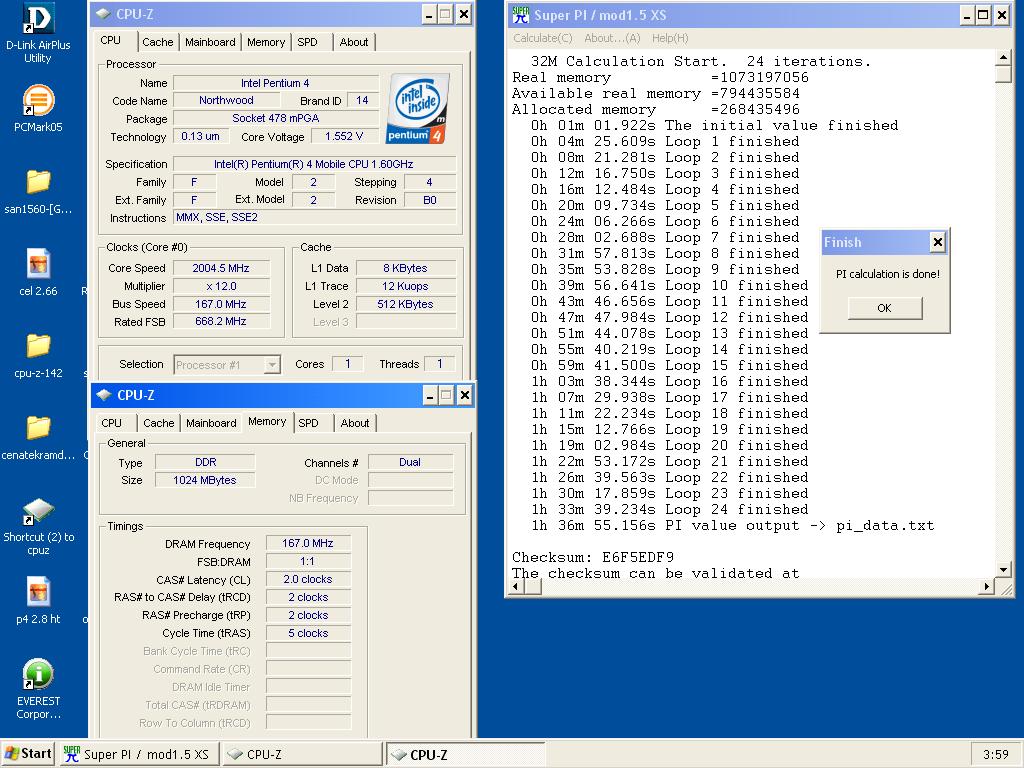Expand the Processor #1 selection dropdown

point(272,364)
